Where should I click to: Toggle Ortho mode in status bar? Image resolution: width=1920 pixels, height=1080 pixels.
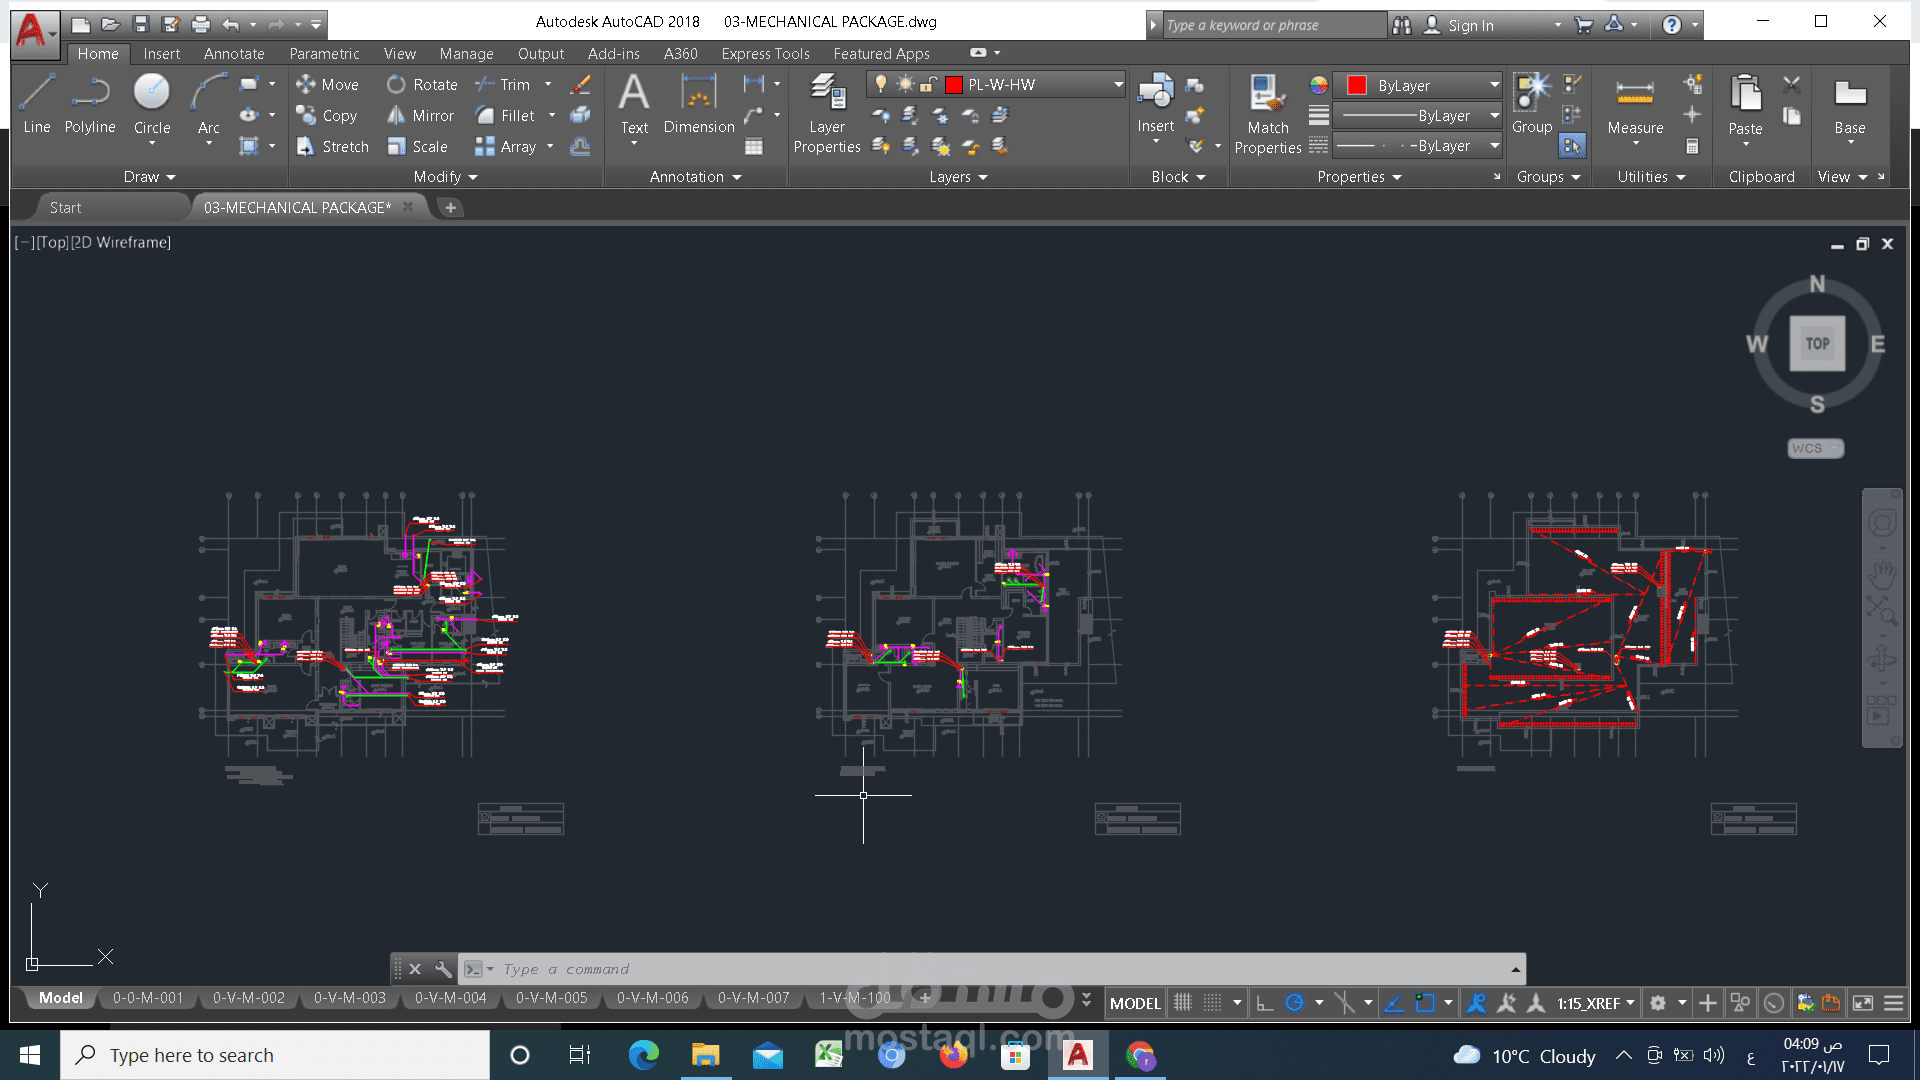point(1265,1002)
